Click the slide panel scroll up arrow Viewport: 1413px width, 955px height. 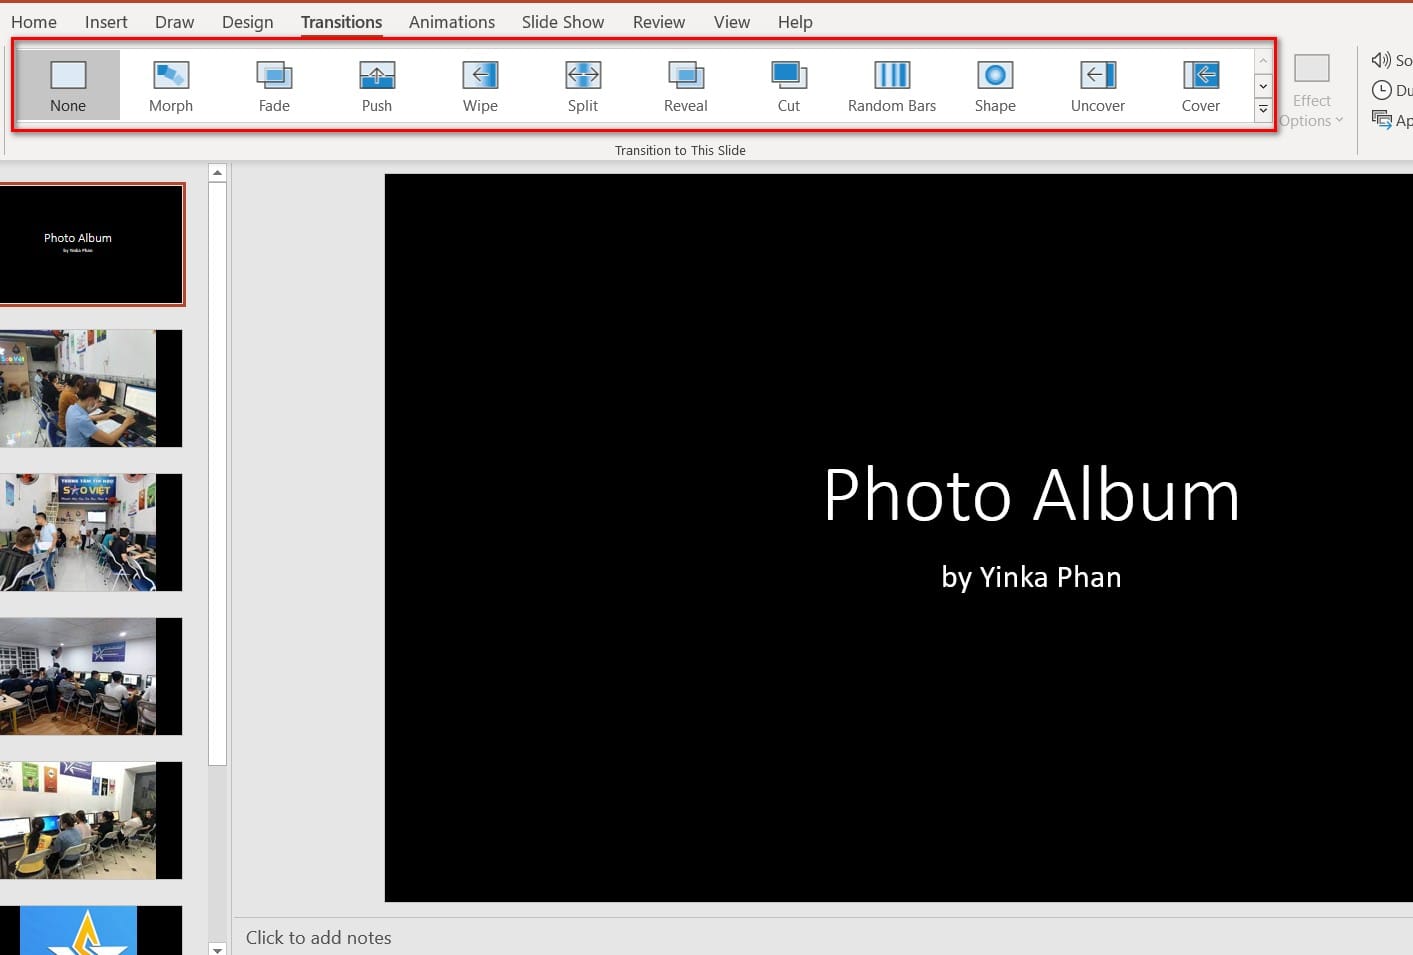pos(218,173)
